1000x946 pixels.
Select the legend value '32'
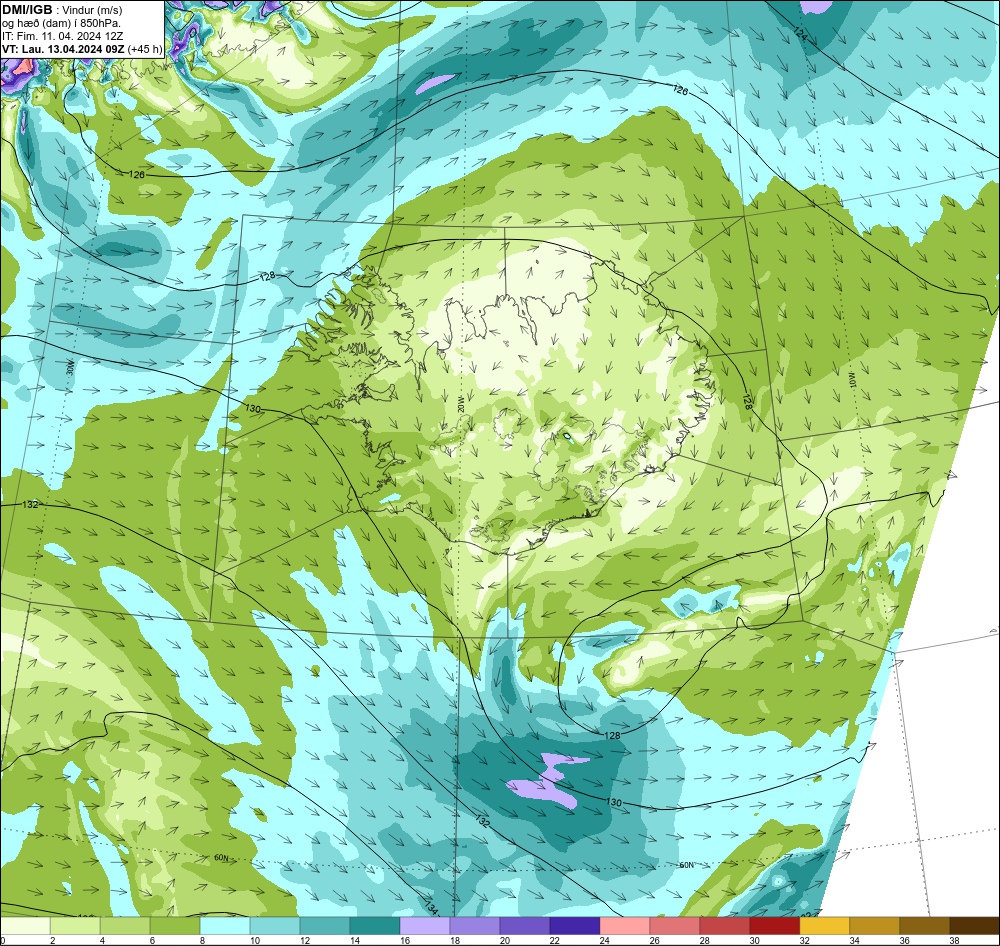point(804,940)
